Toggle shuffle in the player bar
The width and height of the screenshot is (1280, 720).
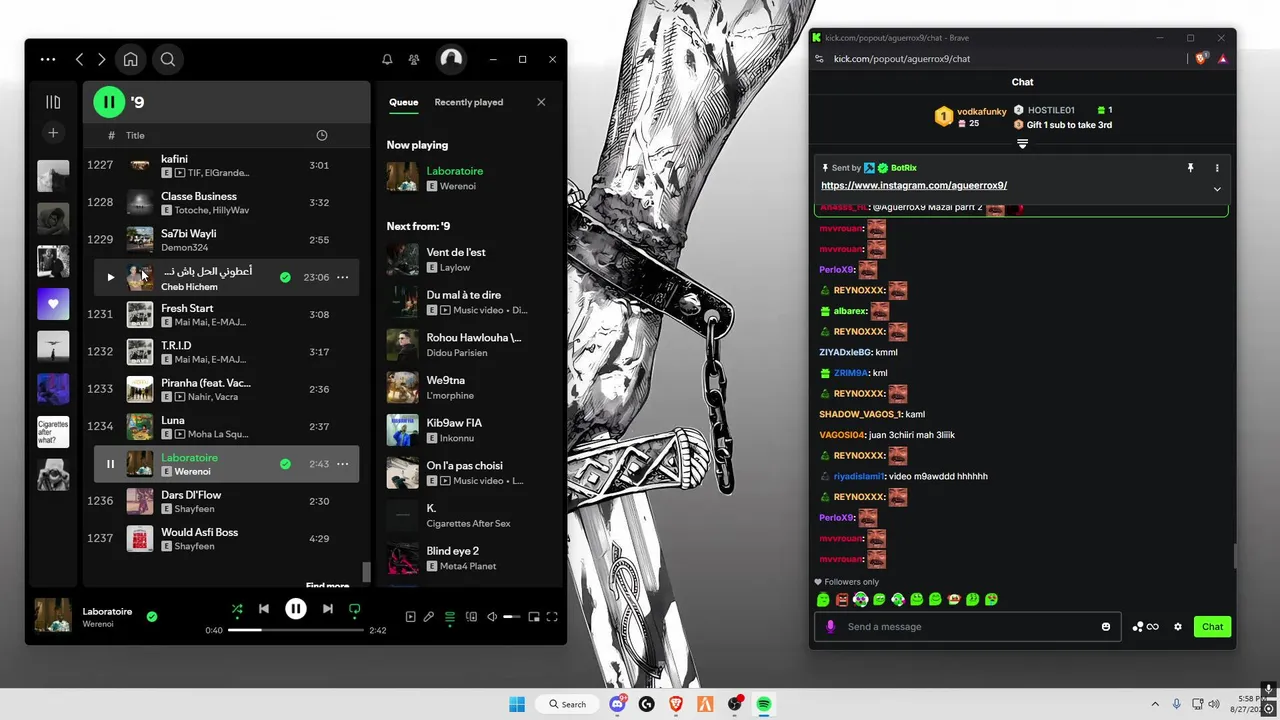(x=237, y=609)
